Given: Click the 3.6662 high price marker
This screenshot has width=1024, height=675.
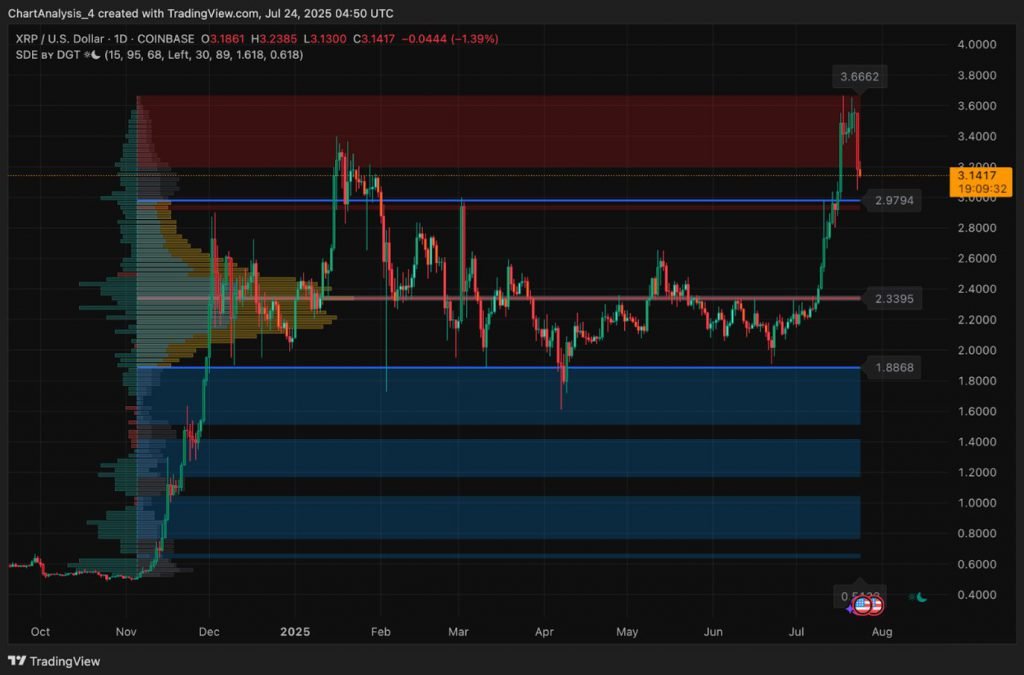Looking at the screenshot, I should tap(858, 75).
